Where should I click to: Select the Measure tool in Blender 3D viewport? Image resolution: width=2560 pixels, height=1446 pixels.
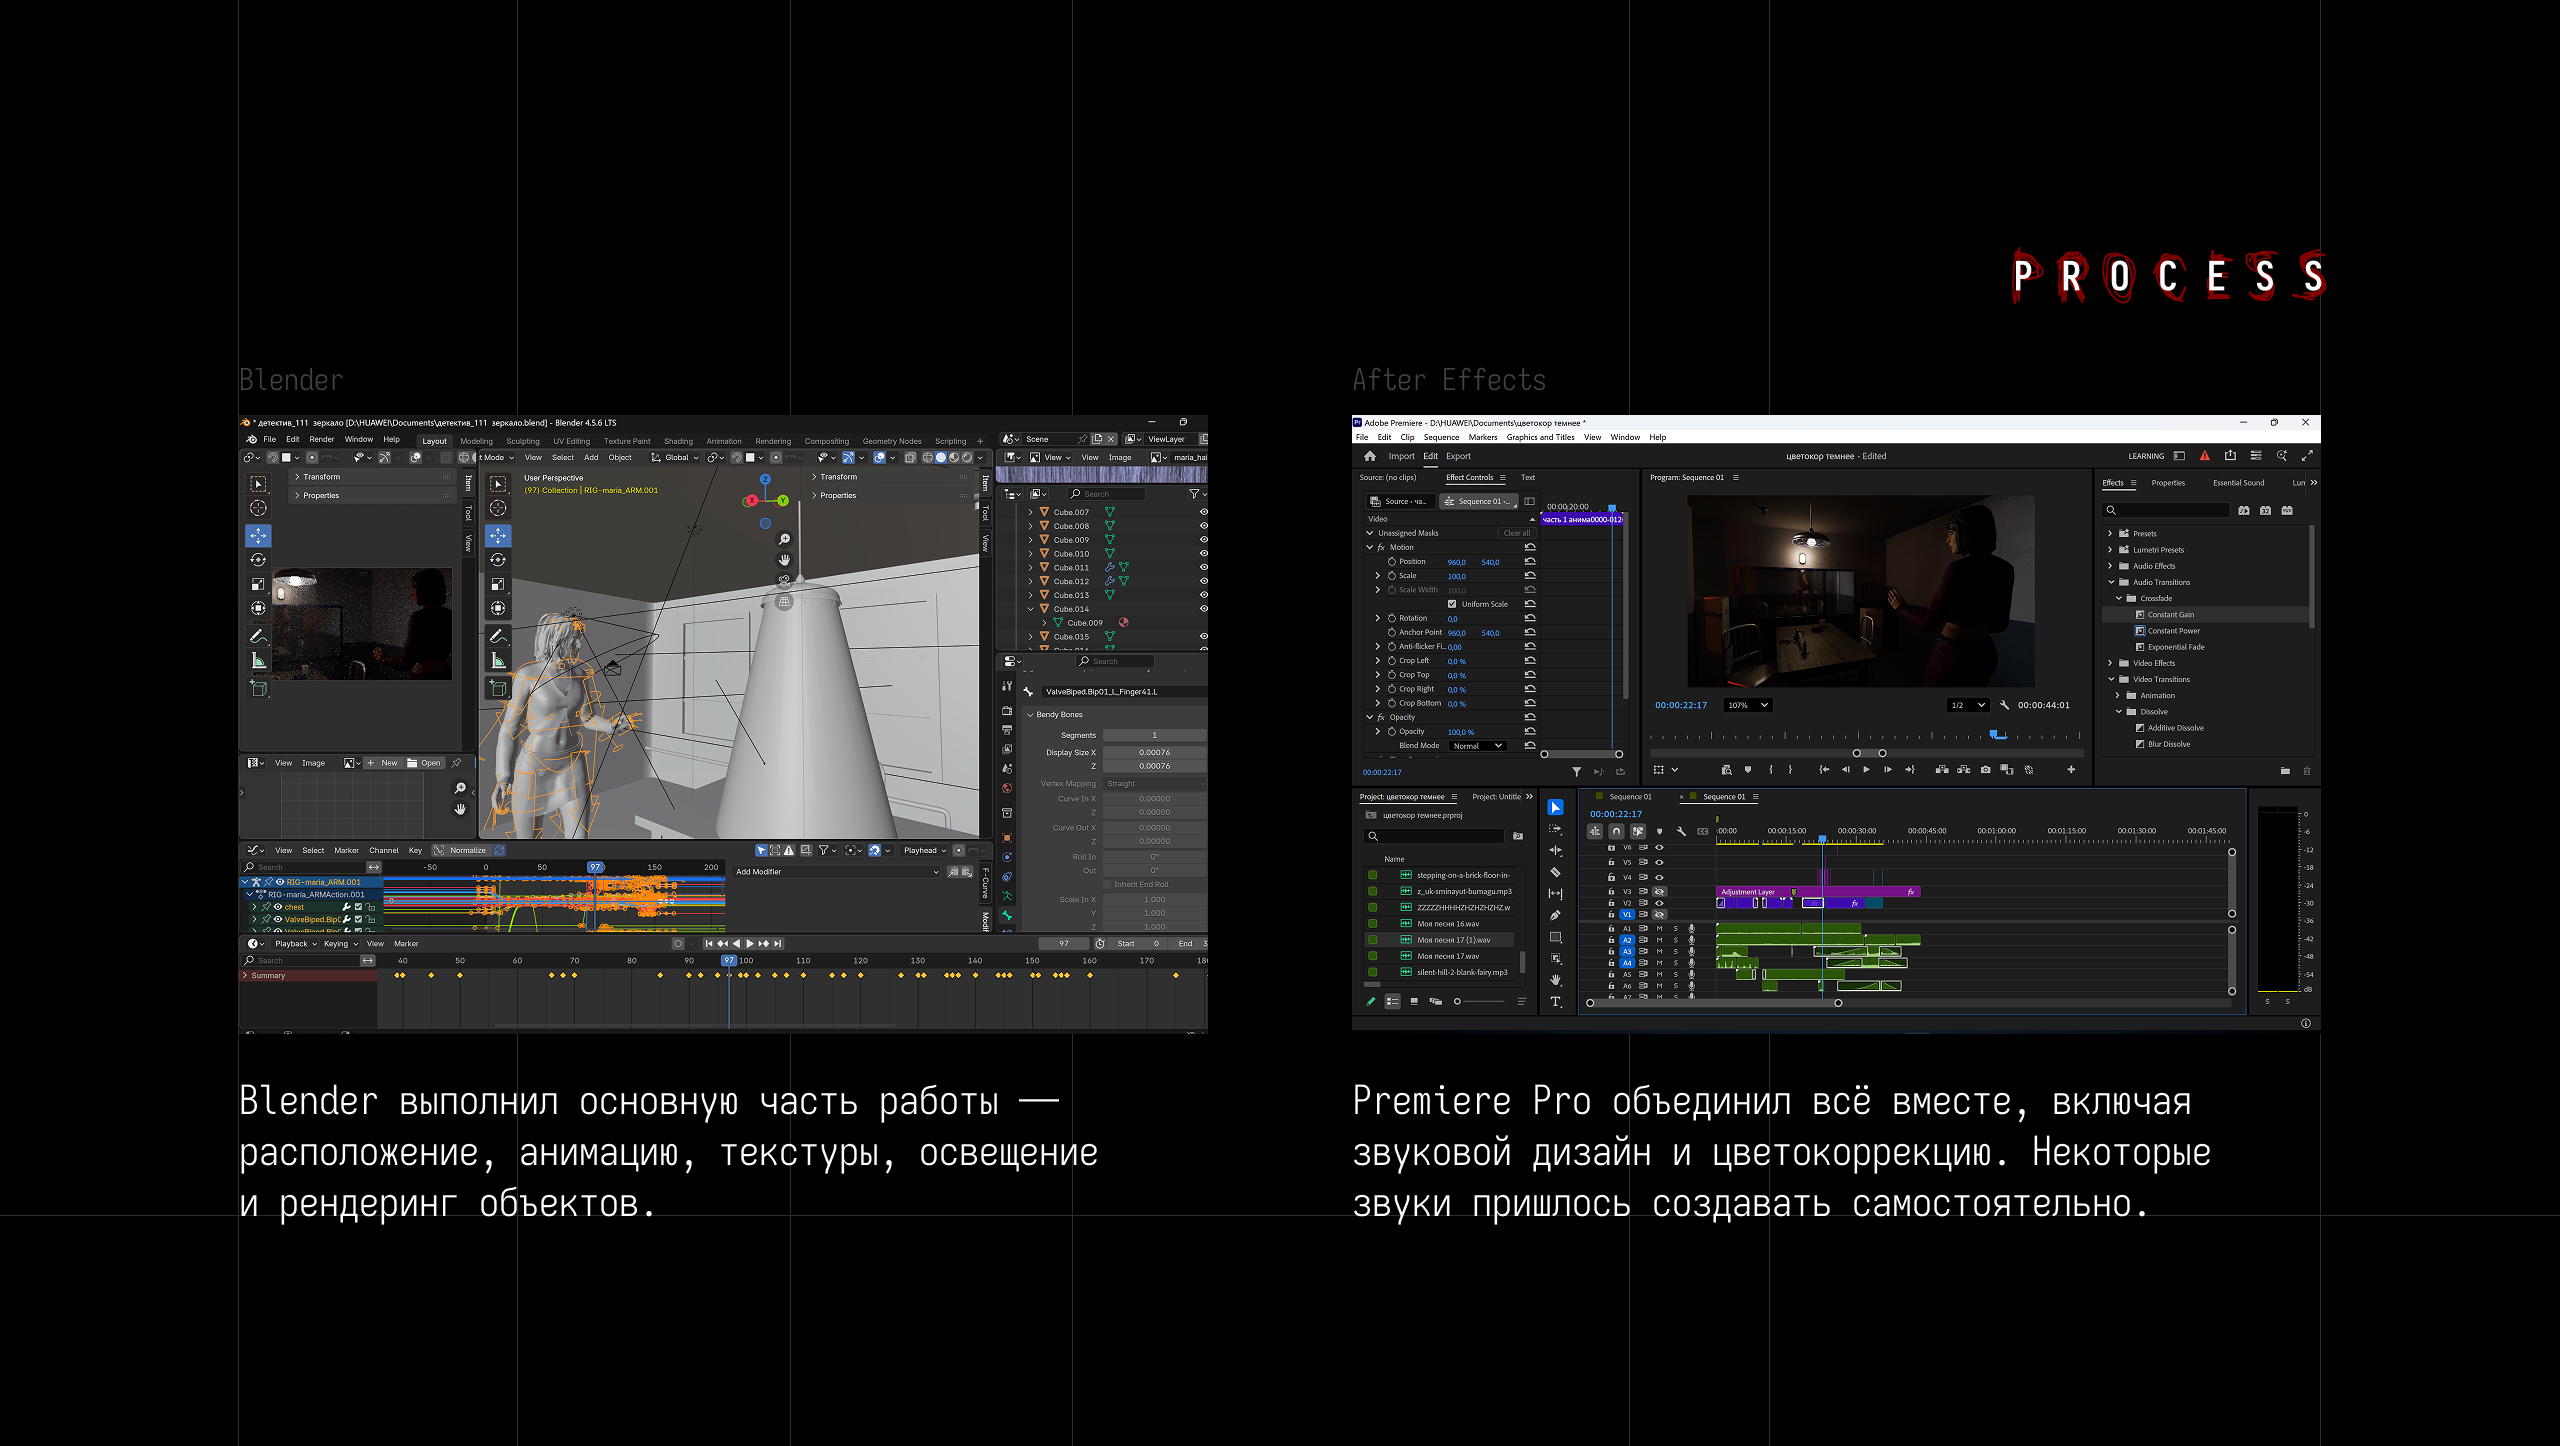click(x=498, y=661)
